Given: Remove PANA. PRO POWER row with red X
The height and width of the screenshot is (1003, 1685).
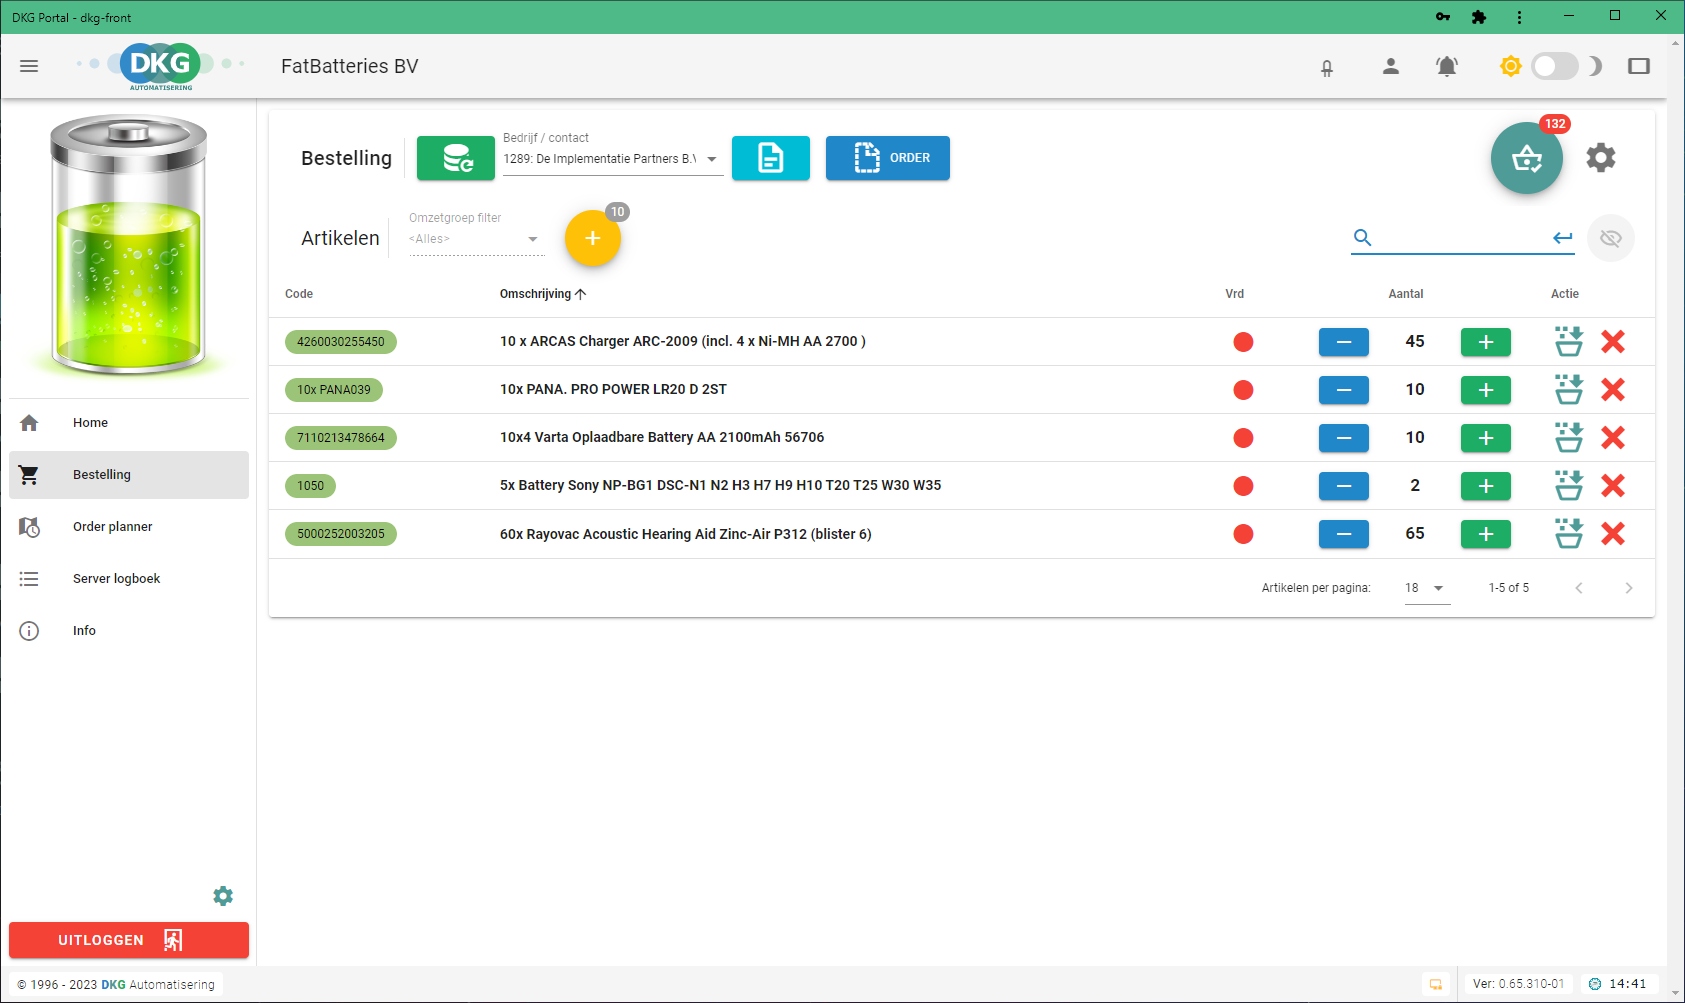Looking at the screenshot, I should [1613, 390].
